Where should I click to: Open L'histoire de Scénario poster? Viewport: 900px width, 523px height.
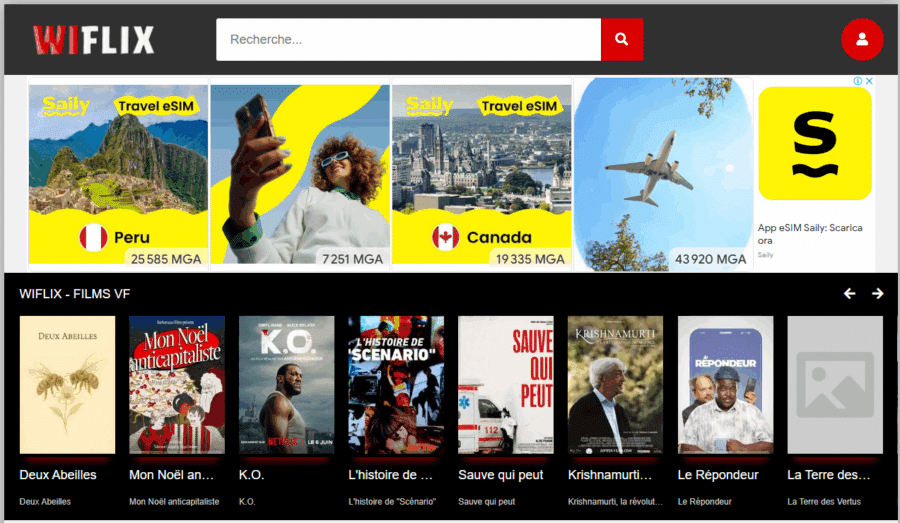396,385
